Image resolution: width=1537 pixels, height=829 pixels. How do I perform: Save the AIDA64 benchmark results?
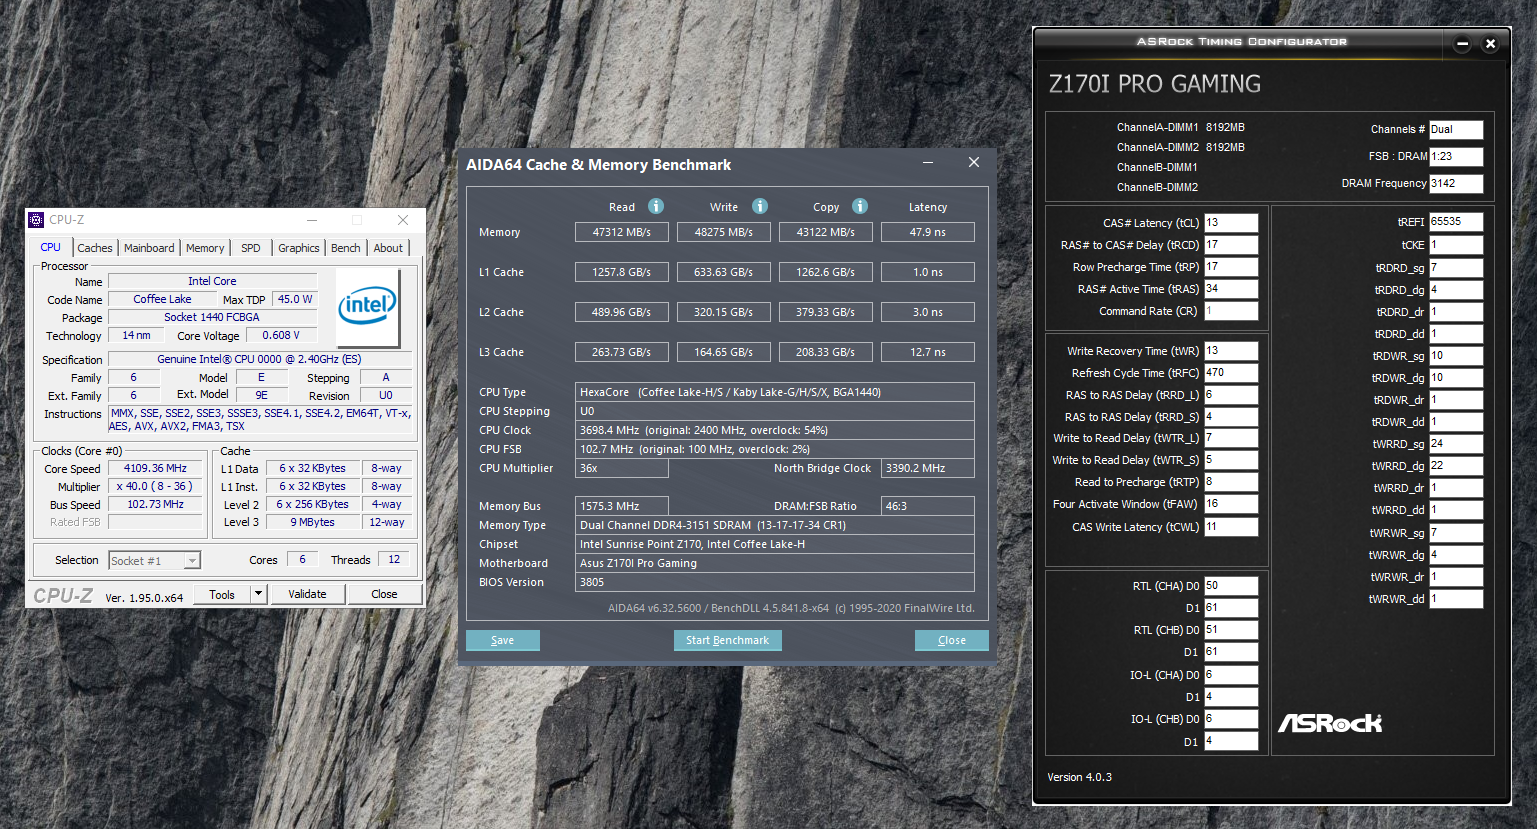tap(503, 640)
